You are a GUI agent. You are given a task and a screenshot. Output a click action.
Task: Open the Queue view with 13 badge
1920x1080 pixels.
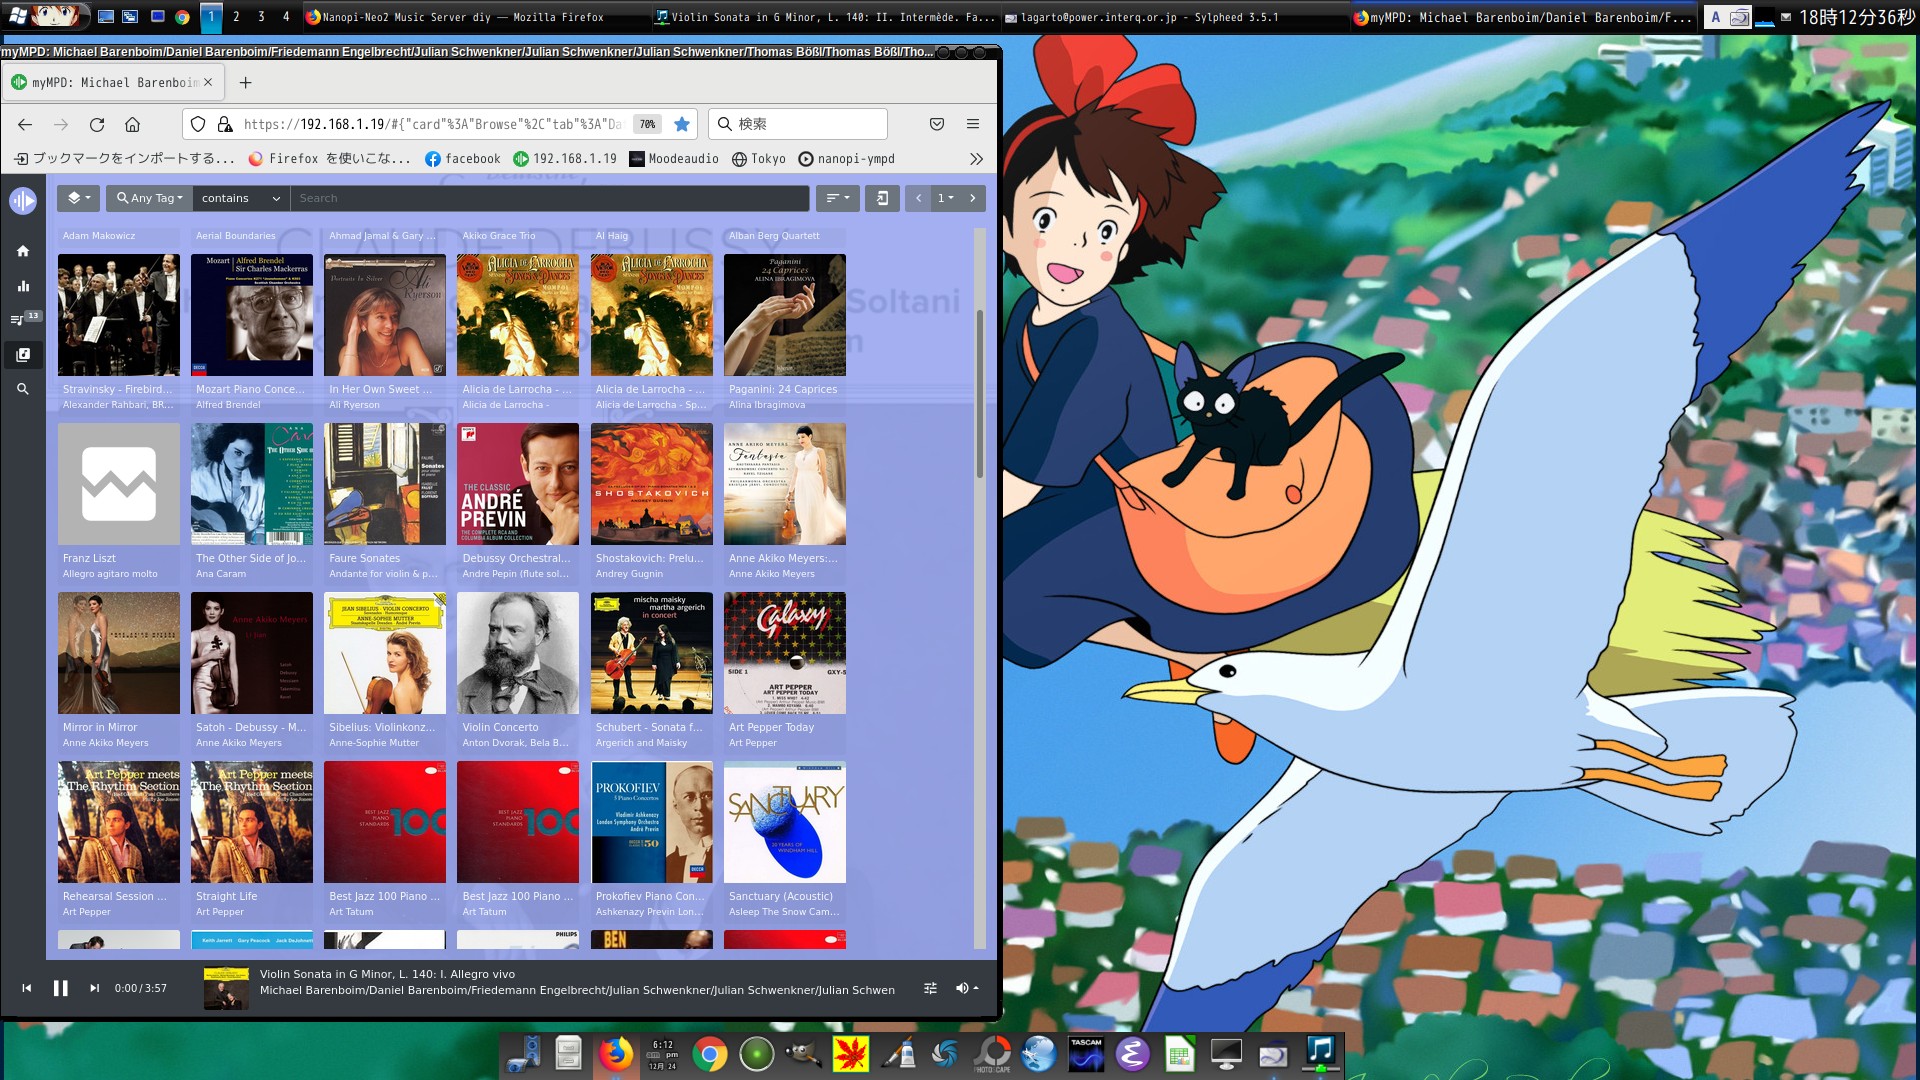tap(22, 320)
